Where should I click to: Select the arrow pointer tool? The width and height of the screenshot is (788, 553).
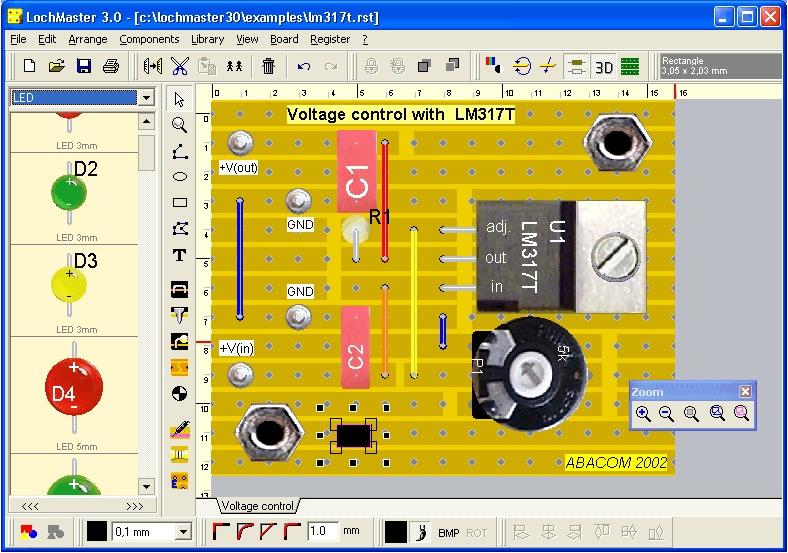[179, 99]
